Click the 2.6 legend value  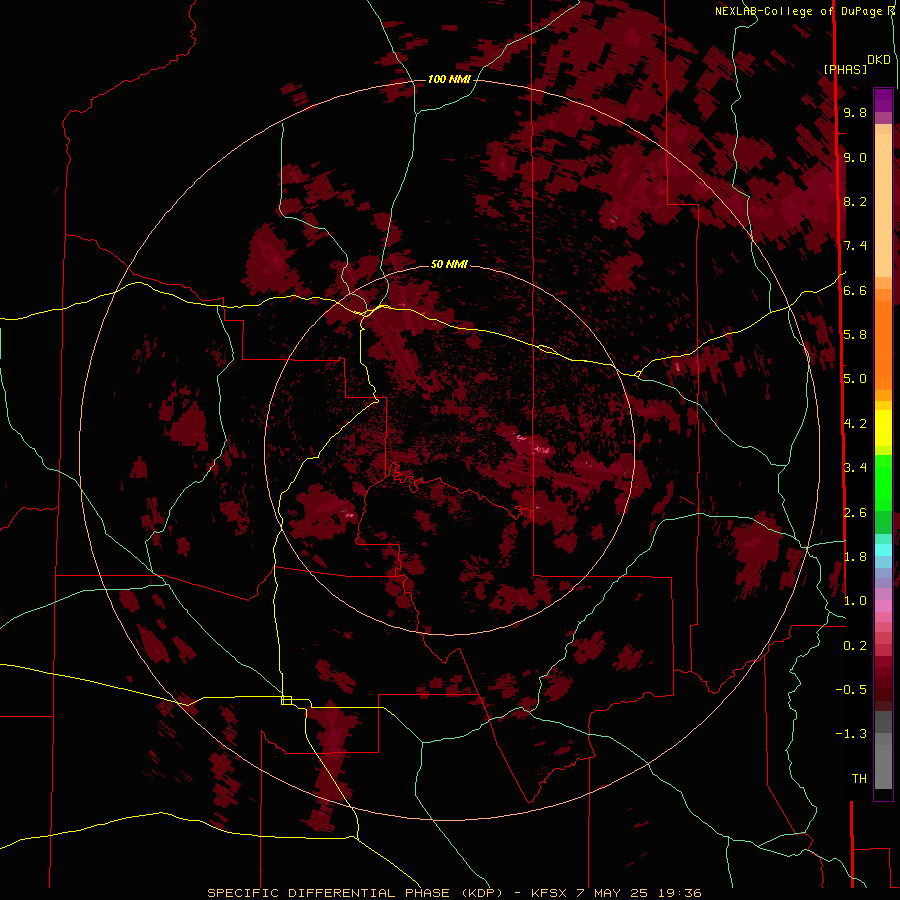pyautogui.click(x=855, y=512)
